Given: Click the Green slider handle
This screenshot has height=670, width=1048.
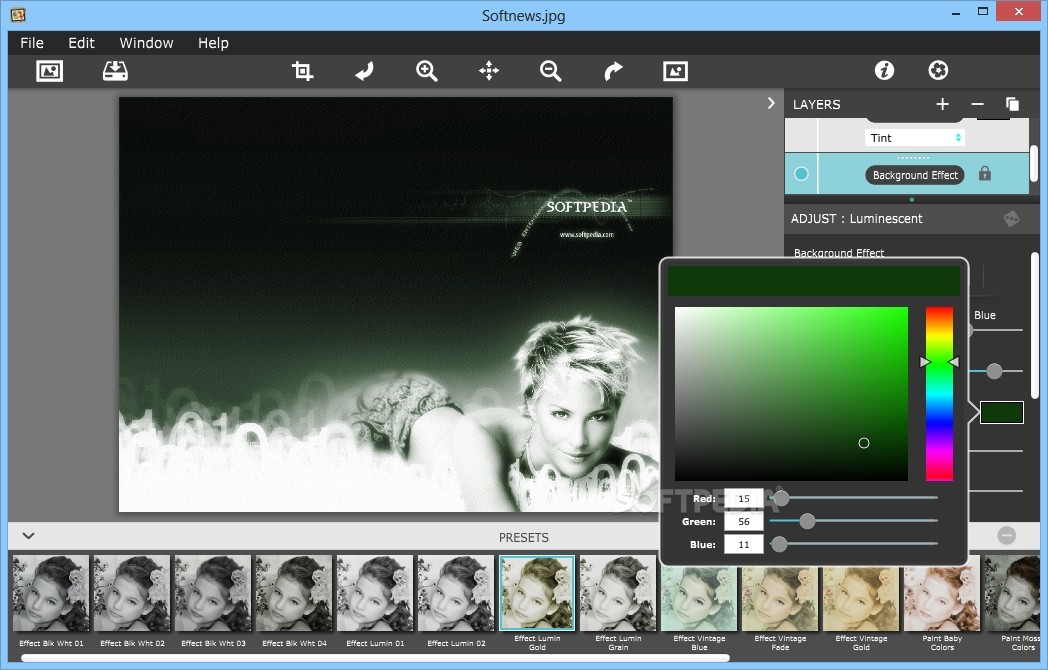Looking at the screenshot, I should 807,521.
